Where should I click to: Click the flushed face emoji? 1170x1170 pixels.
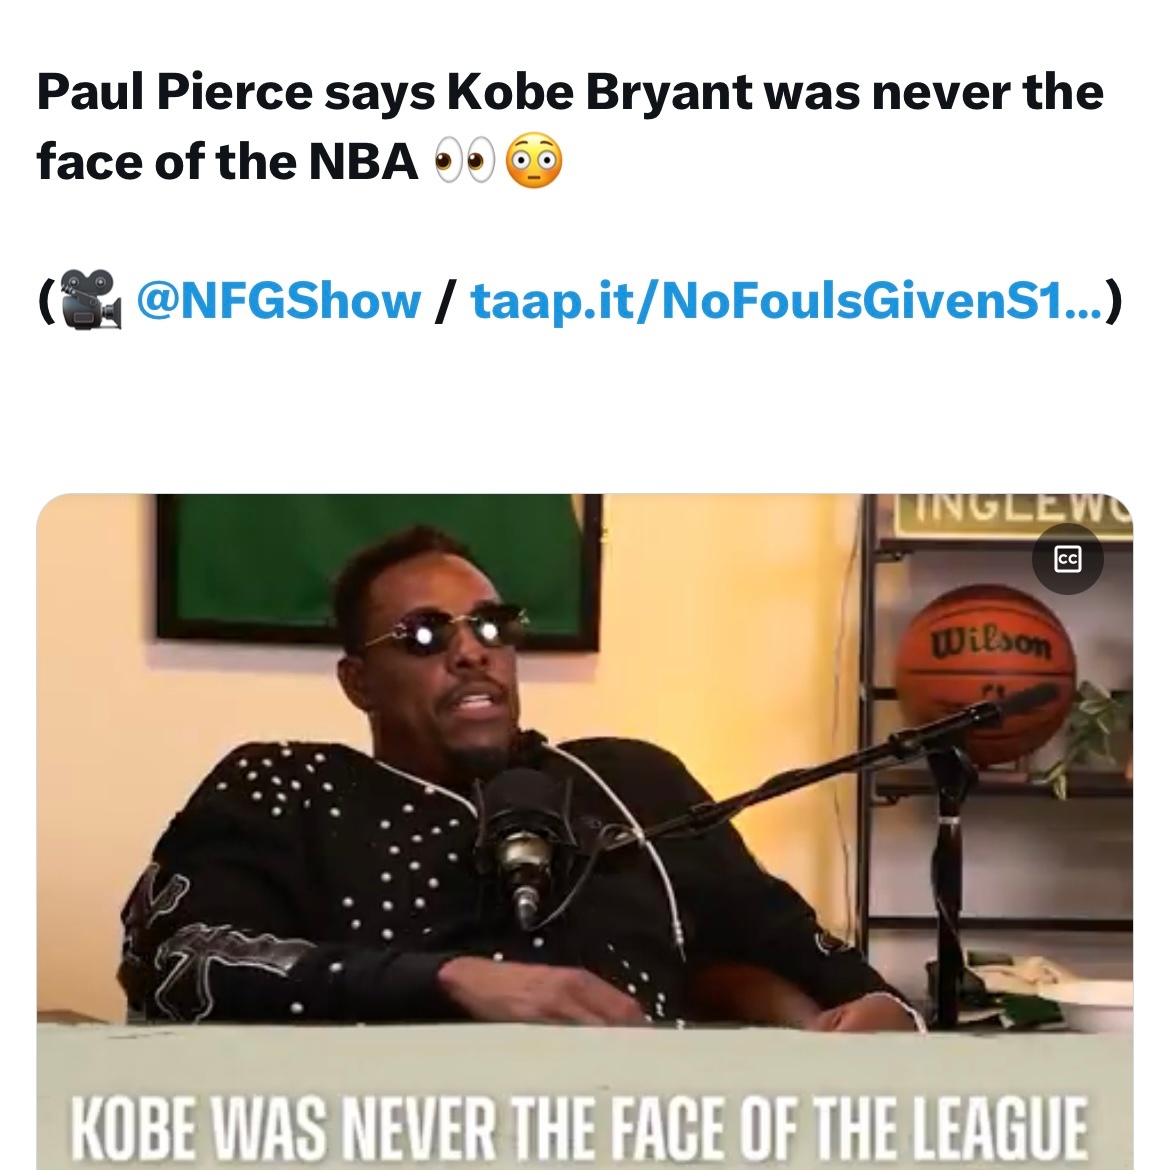coord(534,160)
